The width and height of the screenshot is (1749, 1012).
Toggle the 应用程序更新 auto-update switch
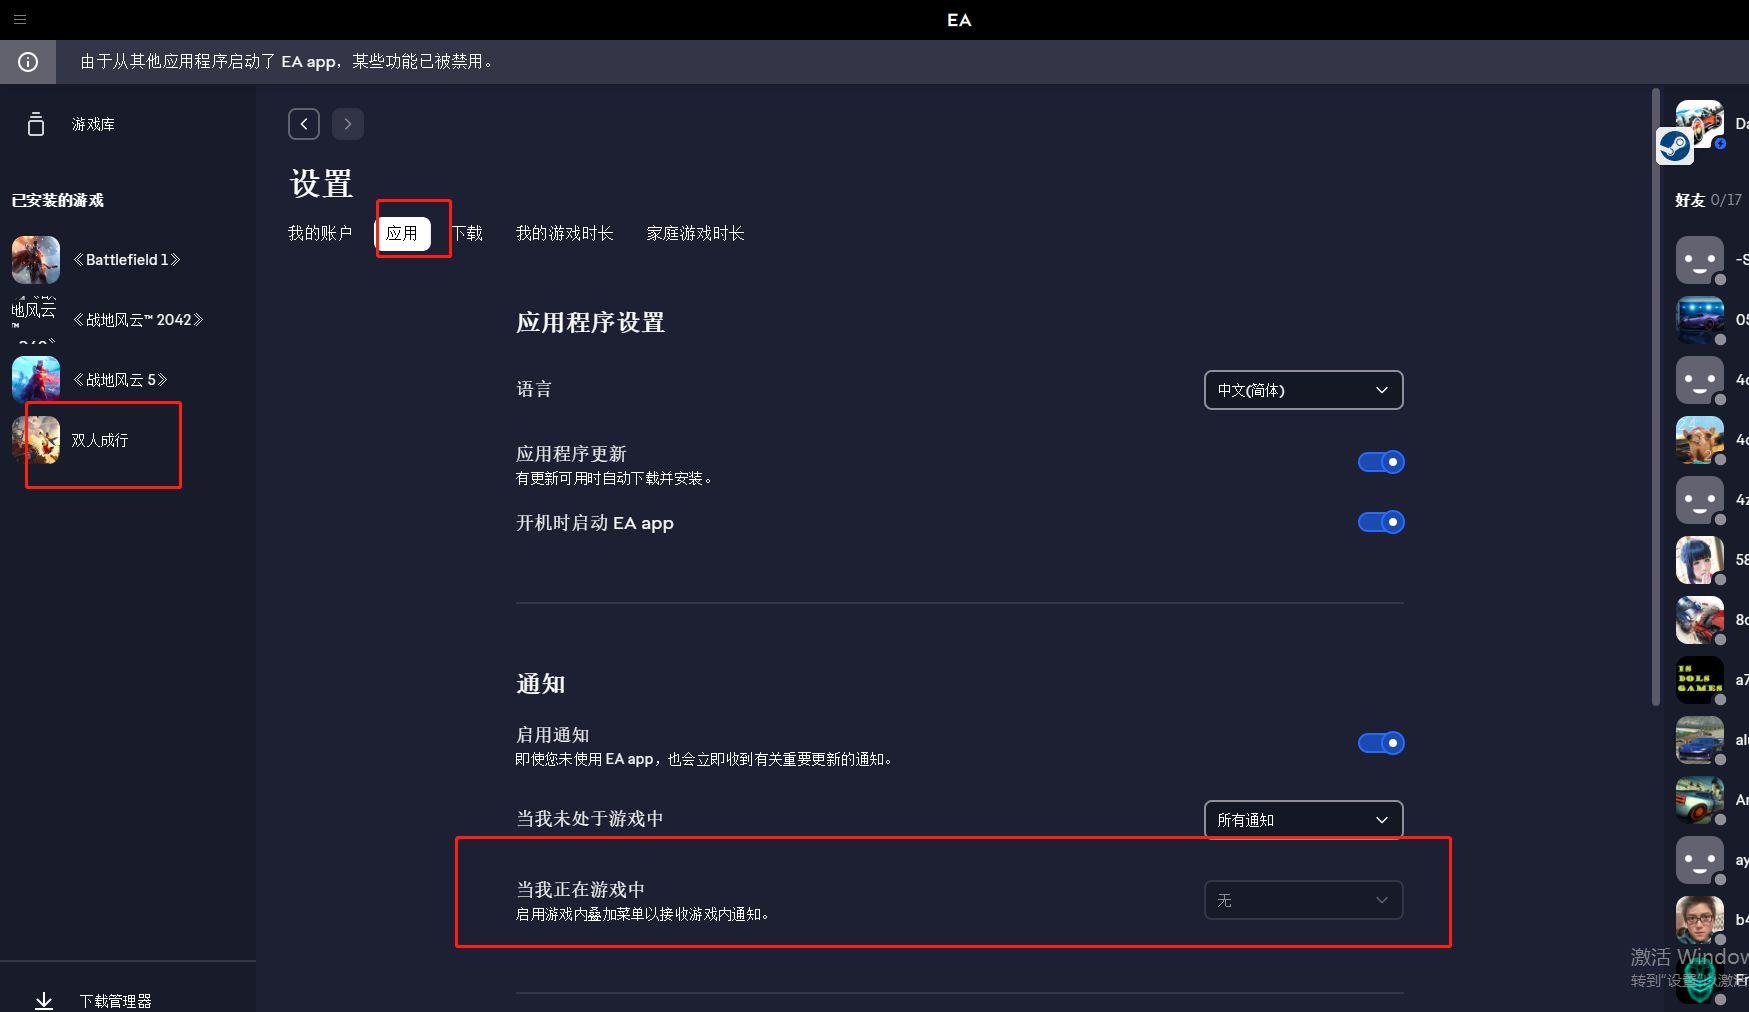1381,462
